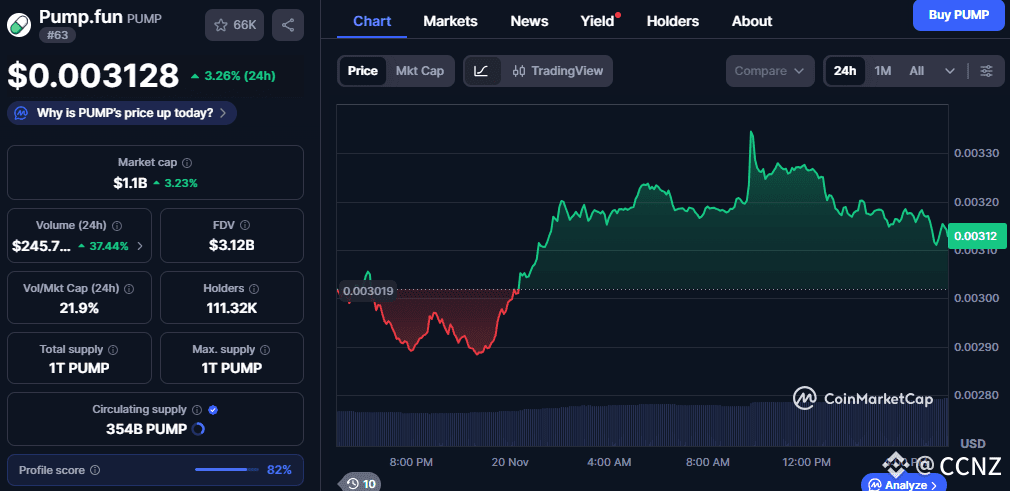
Task: Click the Analyze button below chart
Action: 904,485
